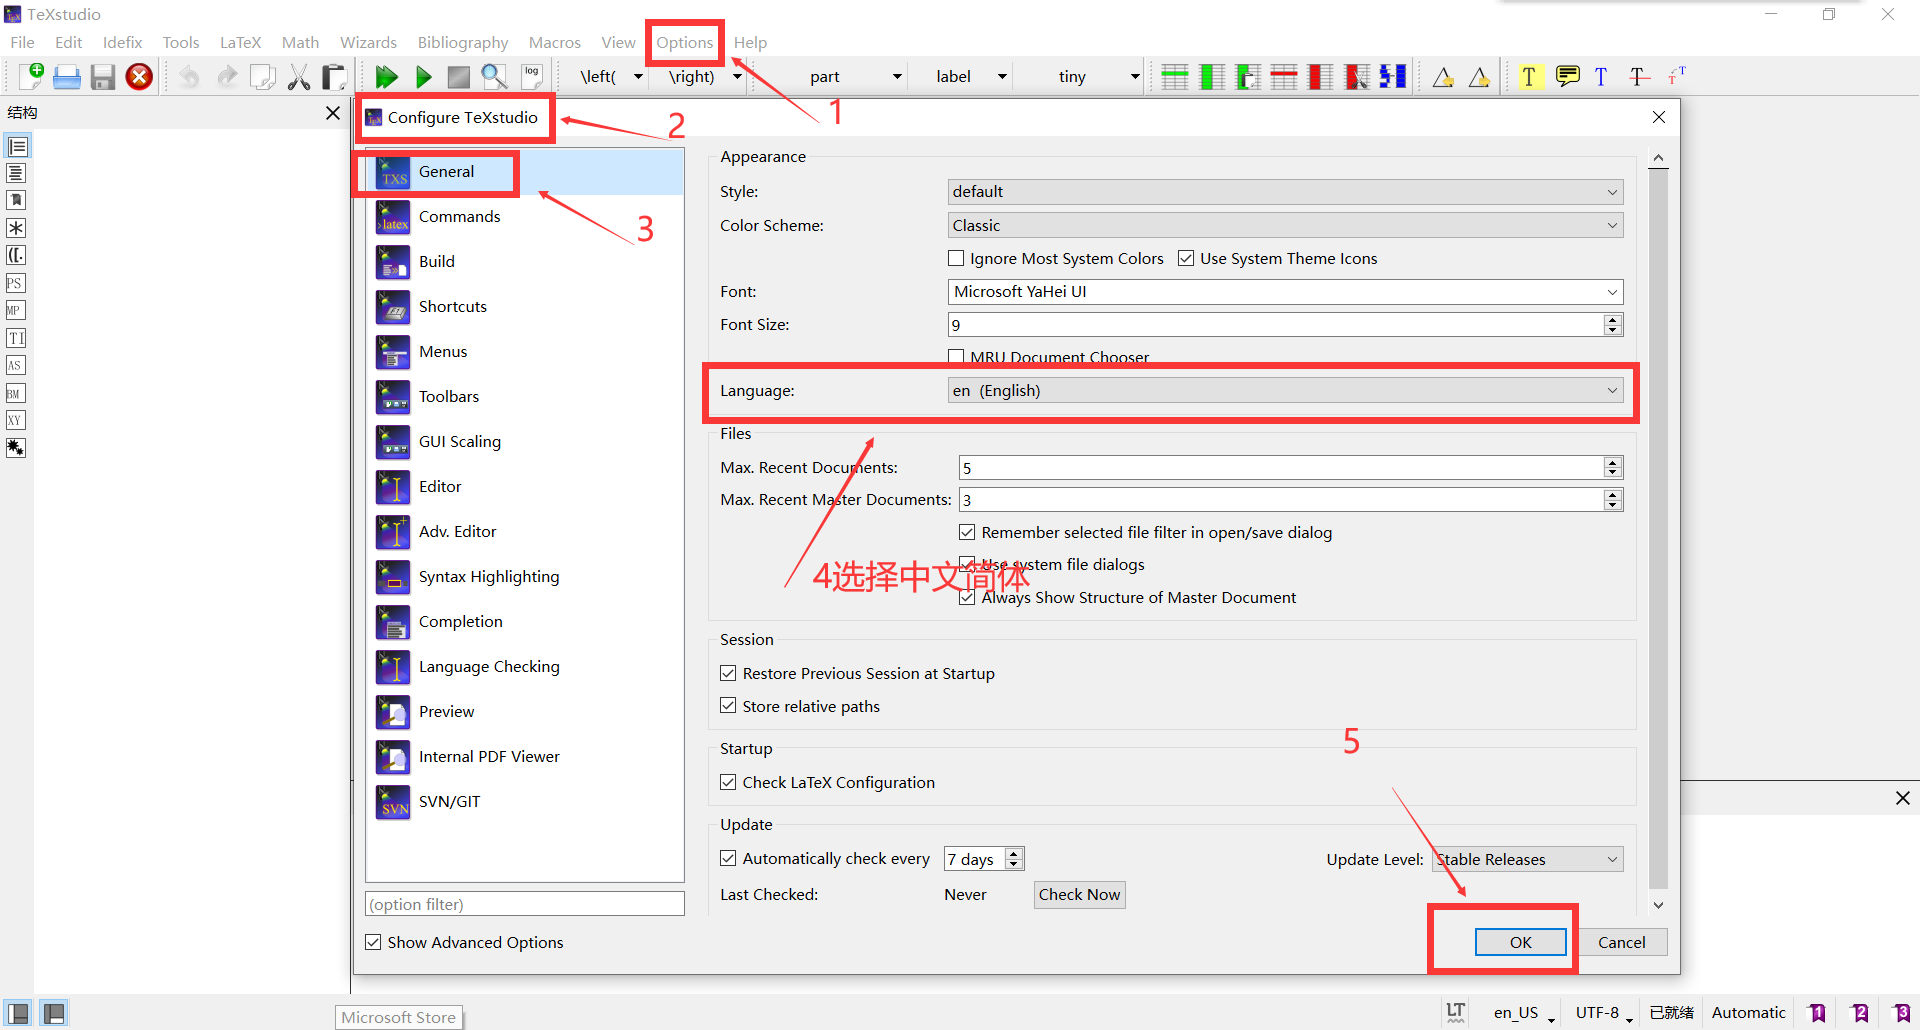Click the bookmark icon in structure sidebar

pyautogui.click(x=16, y=200)
